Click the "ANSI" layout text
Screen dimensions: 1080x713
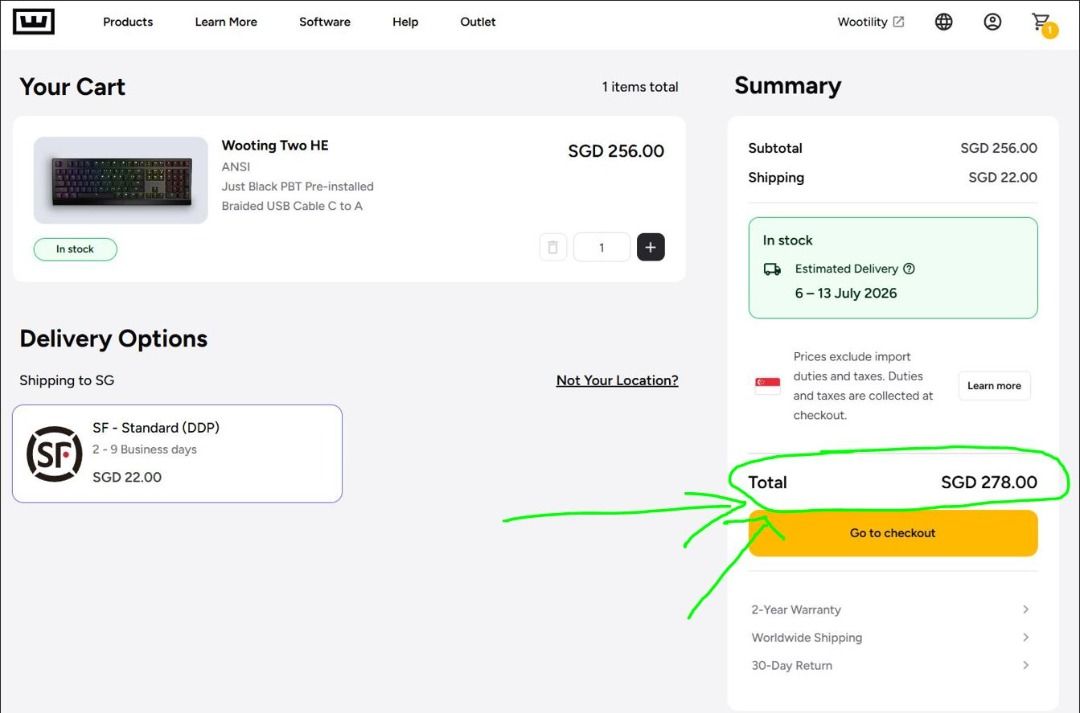point(236,167)
